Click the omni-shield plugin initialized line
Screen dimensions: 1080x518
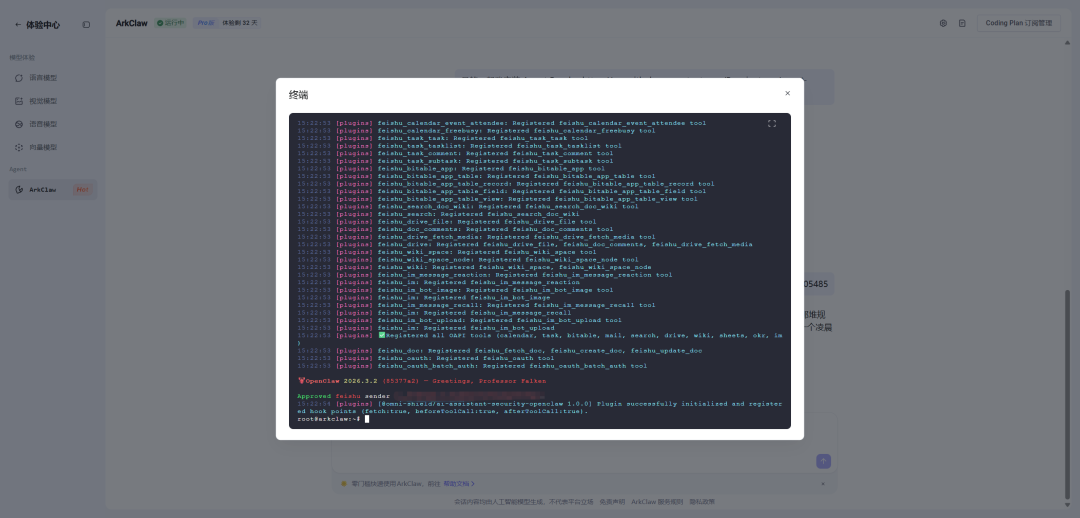tap(540, 407)
